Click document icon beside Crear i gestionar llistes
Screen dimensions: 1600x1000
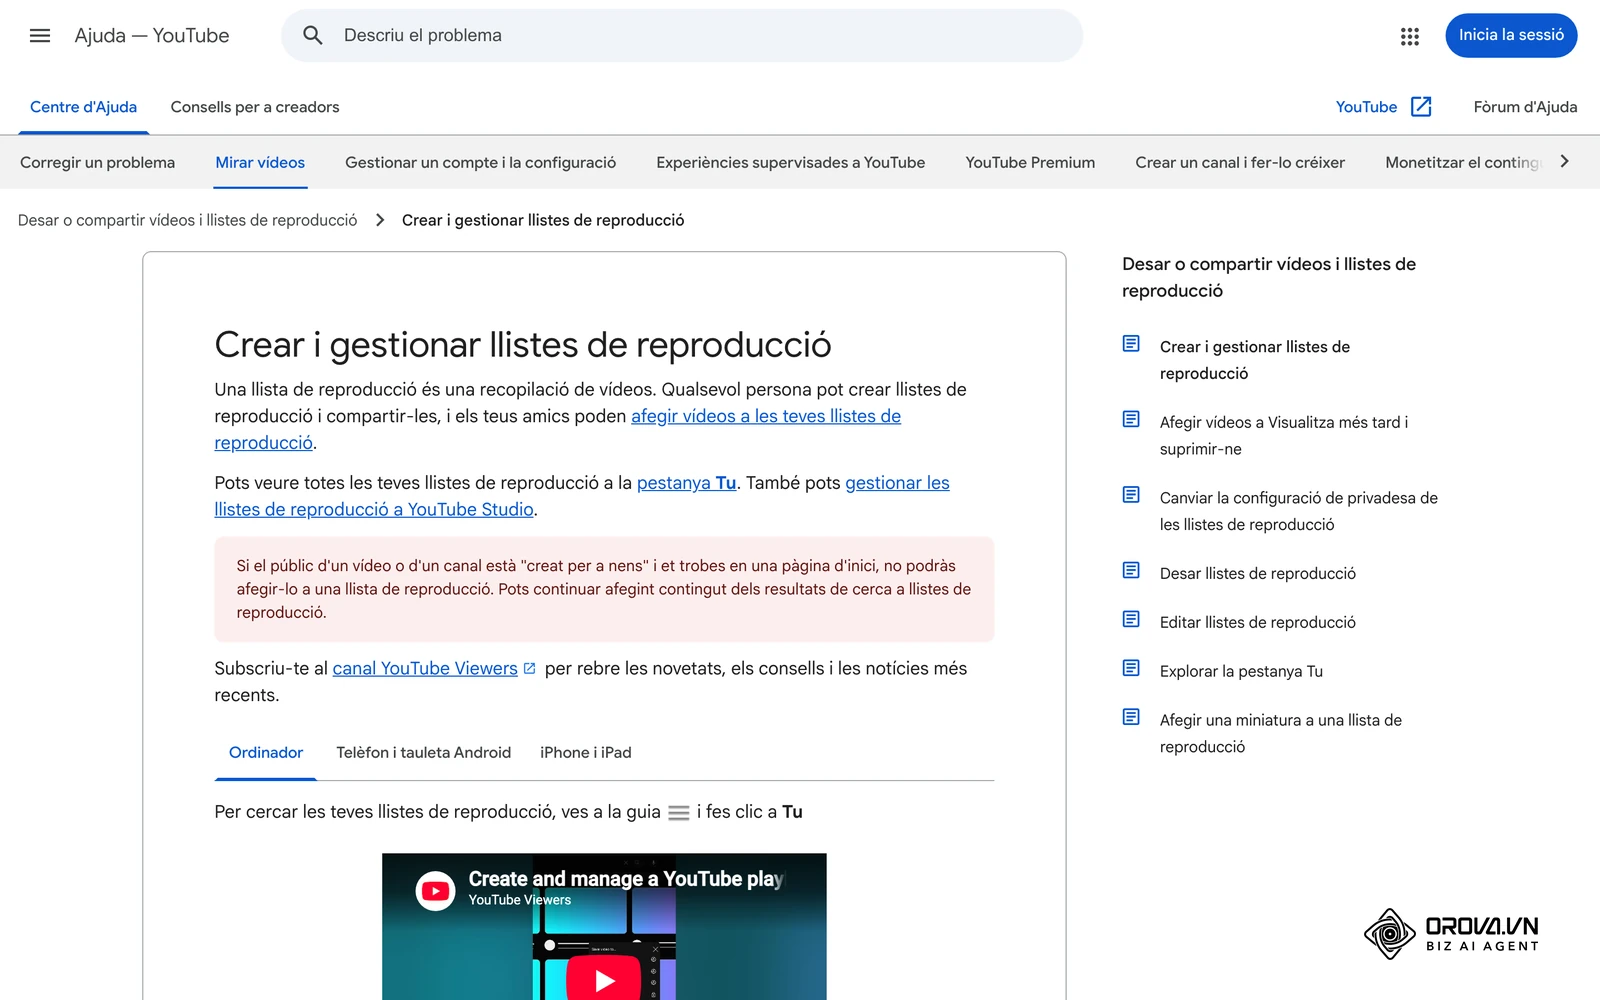click(x=1131, y=344)
